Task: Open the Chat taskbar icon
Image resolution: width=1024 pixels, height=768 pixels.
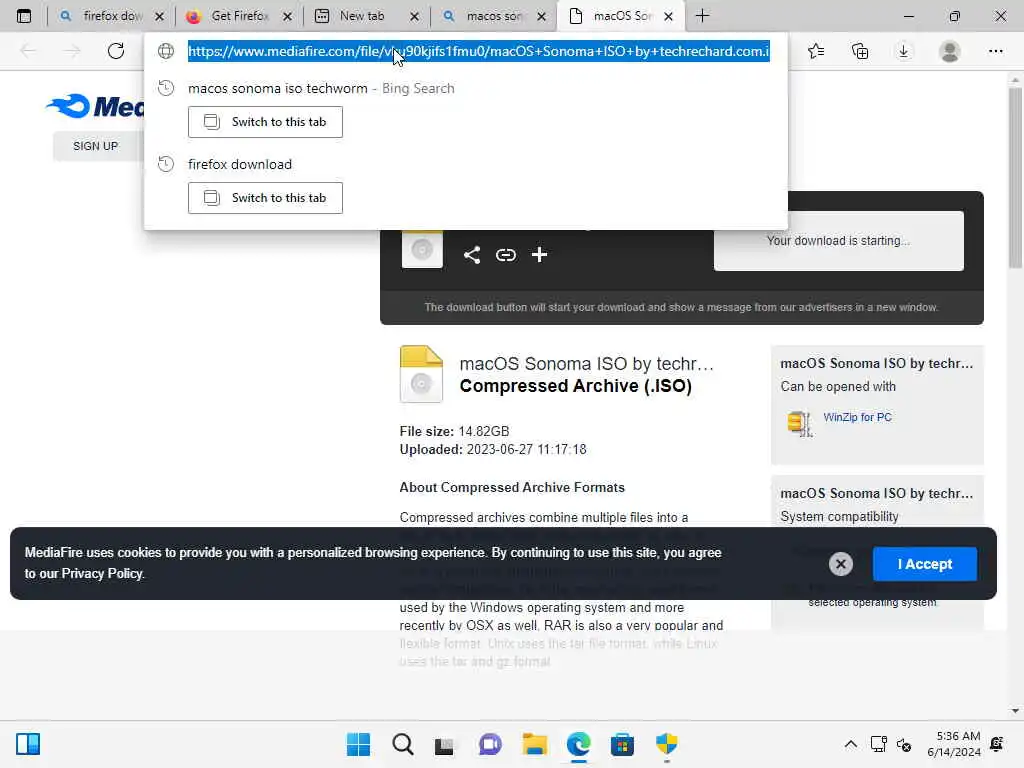Action: [x=490, y=744]
